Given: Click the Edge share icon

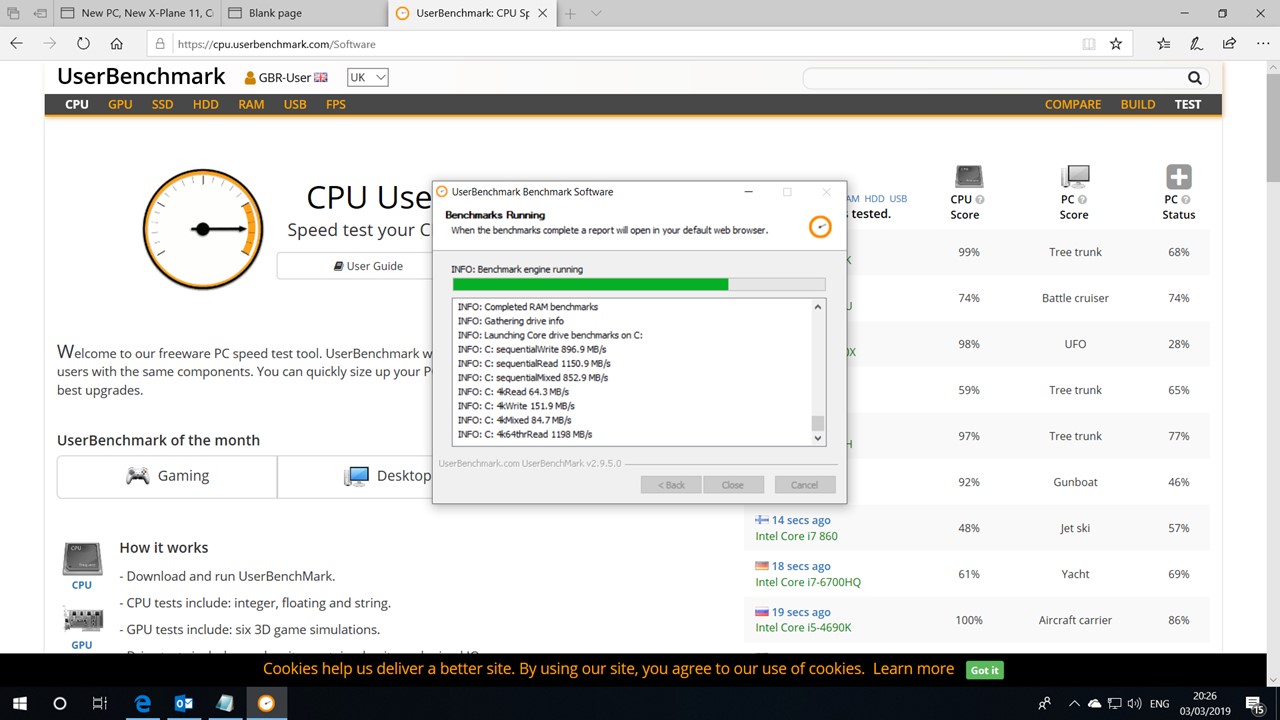Looking at the screenshot, I should coord(1229,44).
